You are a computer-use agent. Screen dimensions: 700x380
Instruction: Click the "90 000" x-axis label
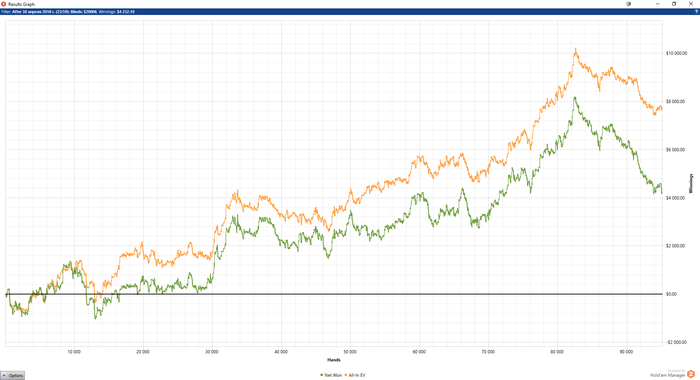pyautogui.click(x=626, y=352)
